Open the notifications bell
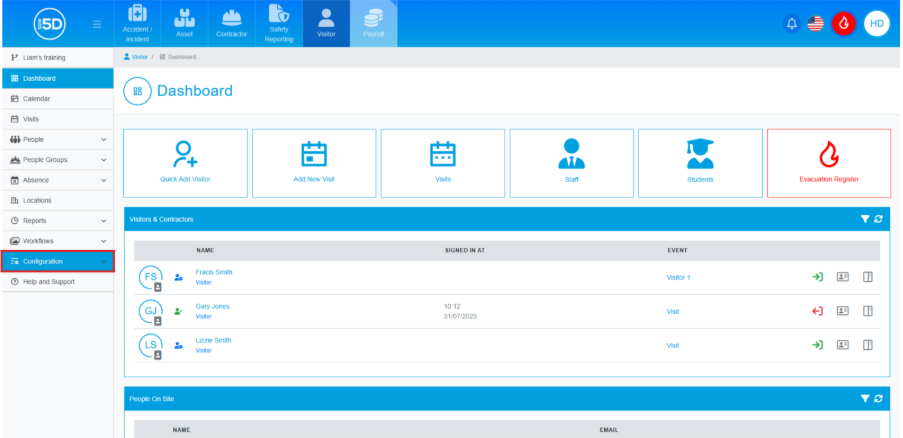This screenshot has height=438, width=903. 792,24
